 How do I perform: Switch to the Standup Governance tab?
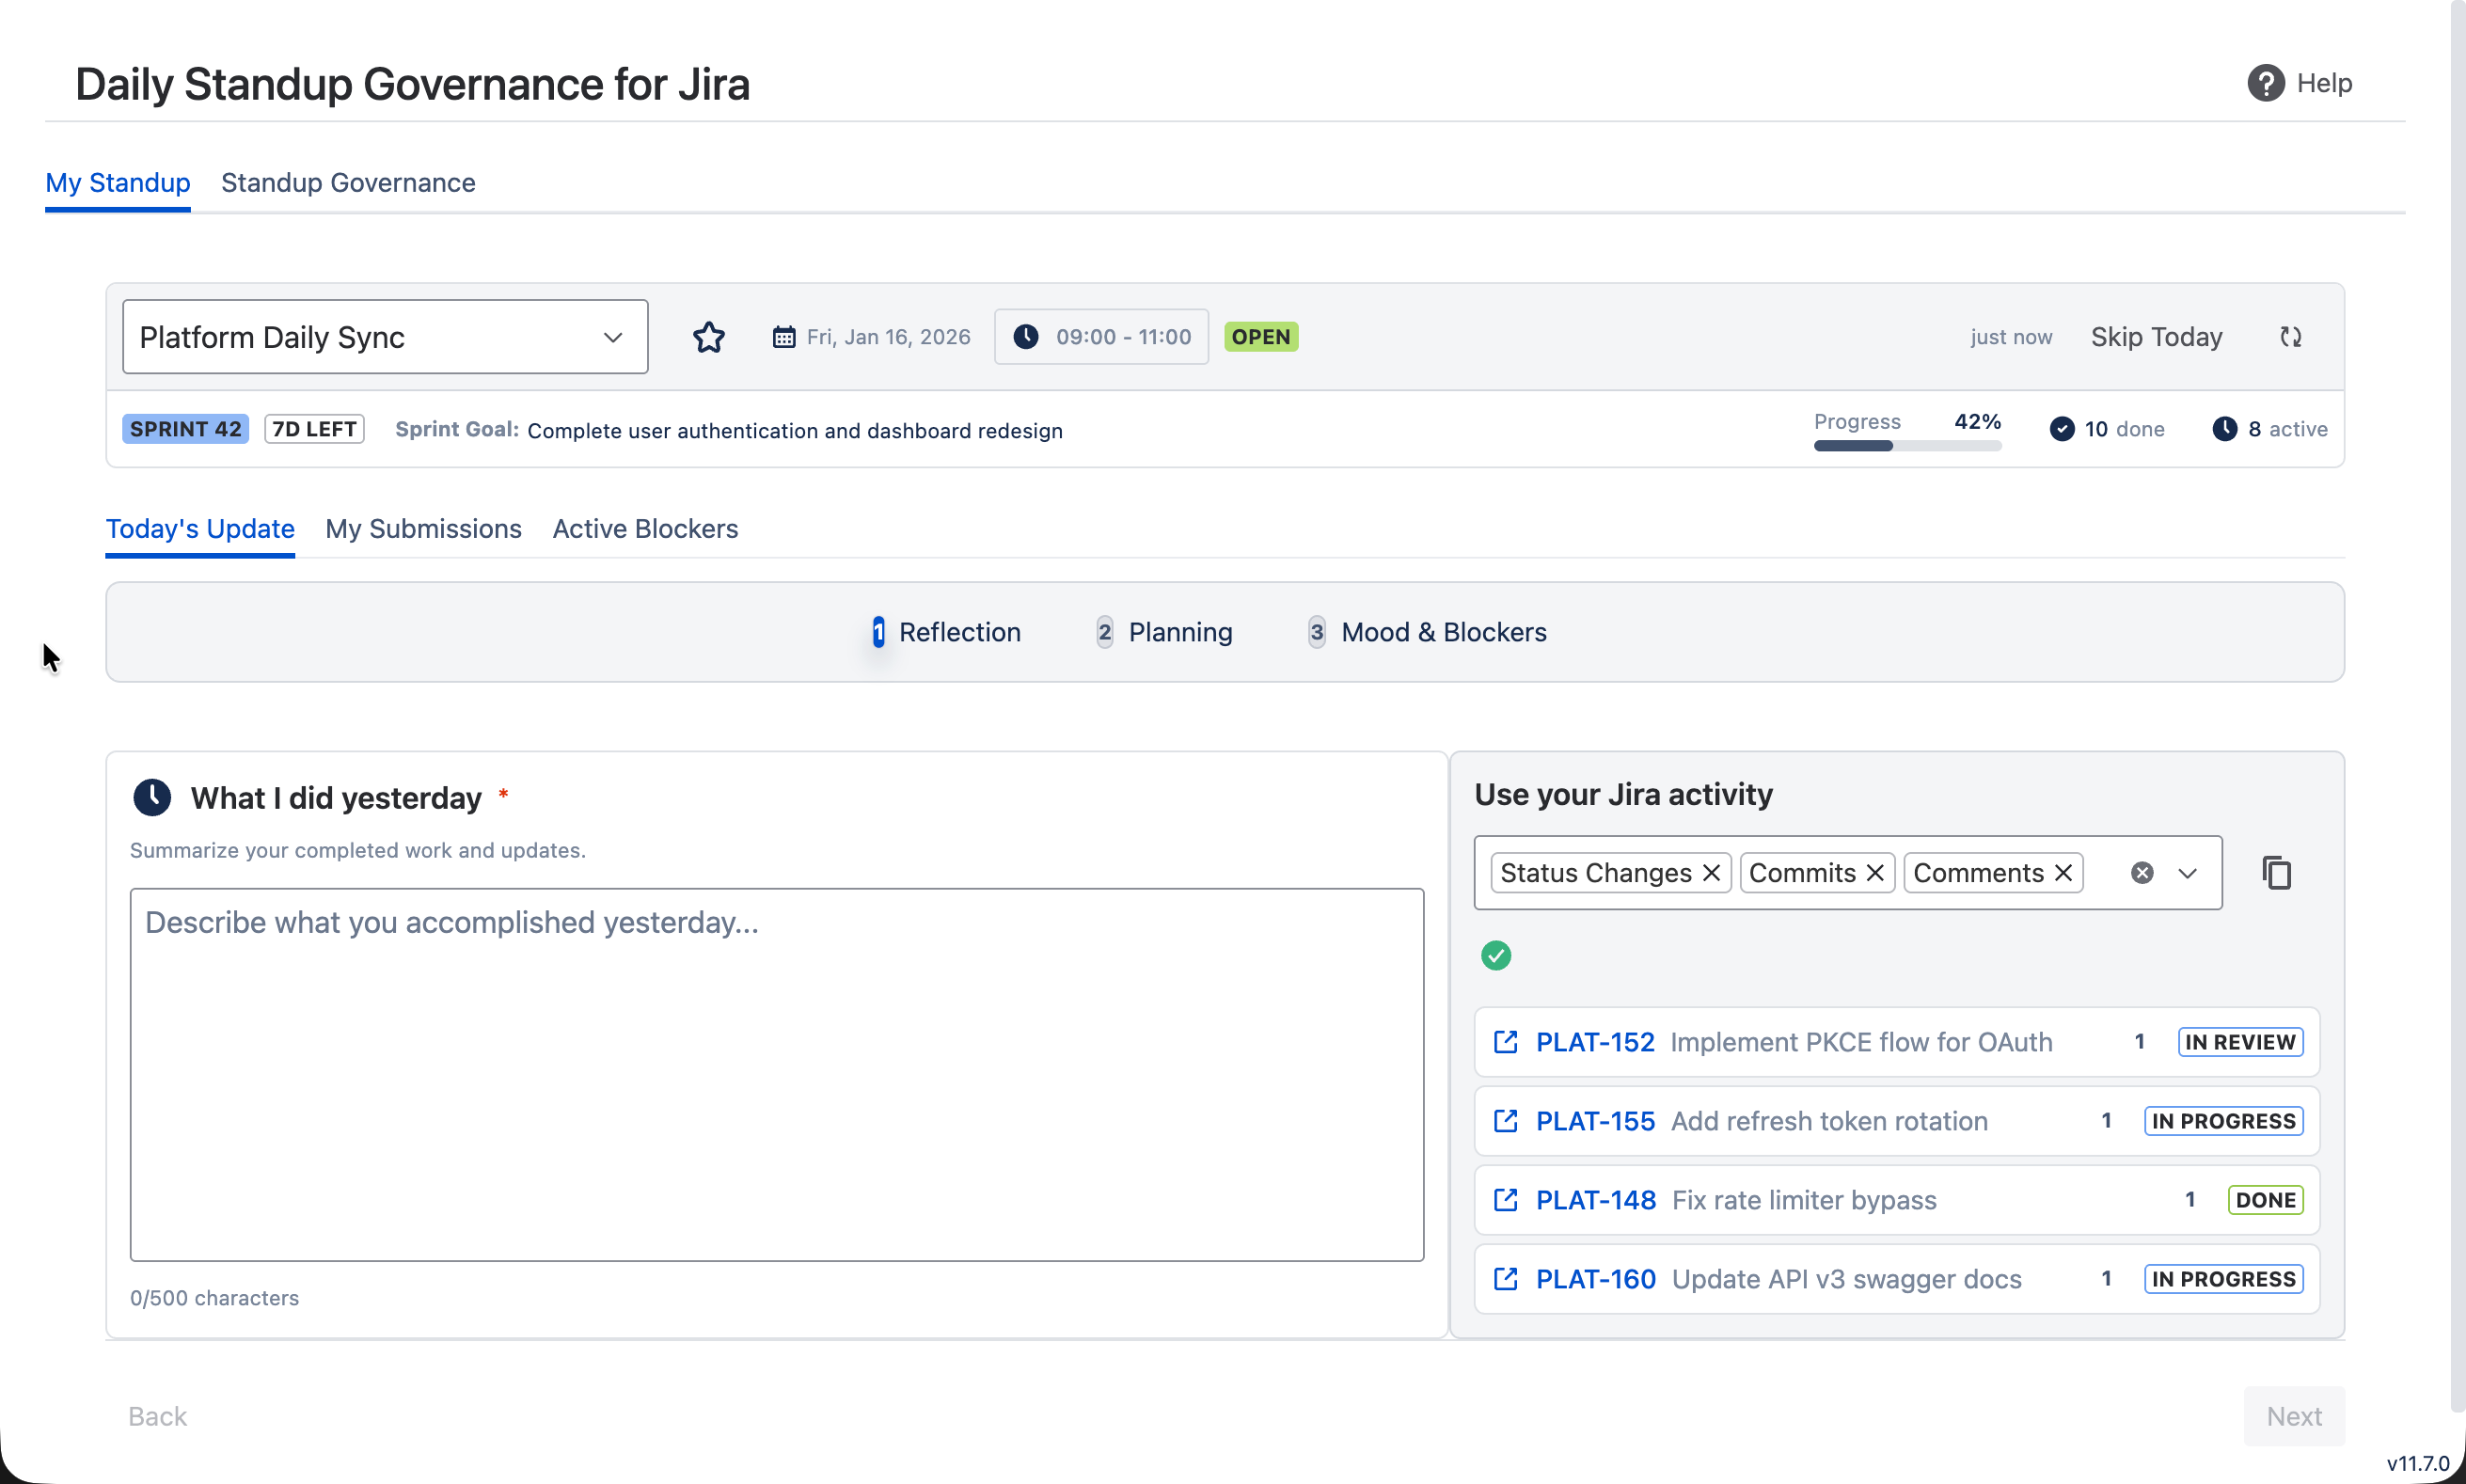tap(348, 183)
